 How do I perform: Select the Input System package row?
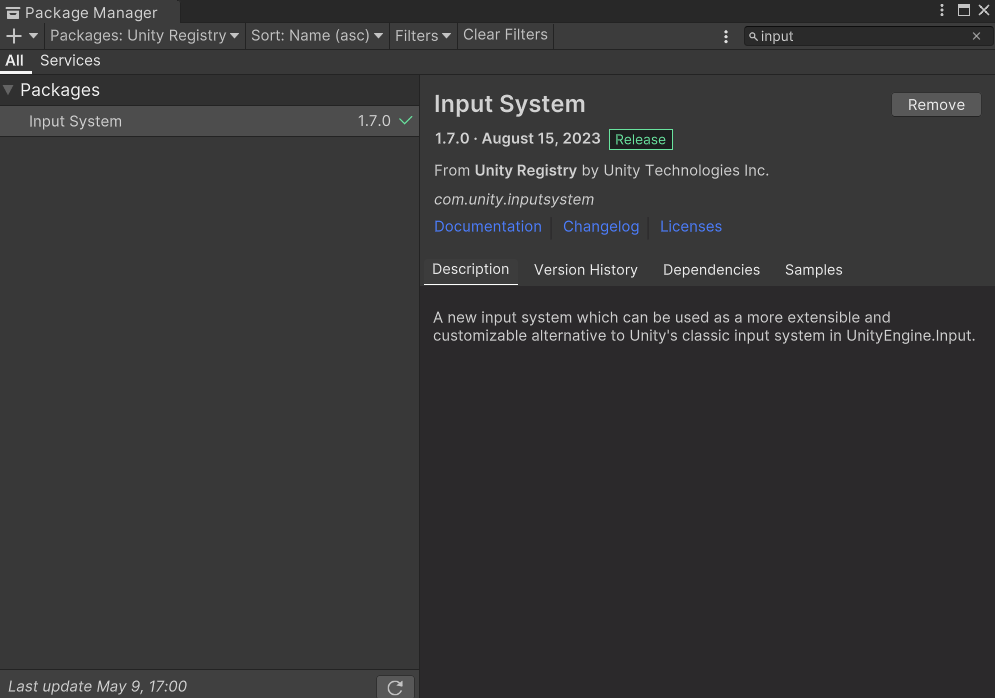[x=209, y=121]
